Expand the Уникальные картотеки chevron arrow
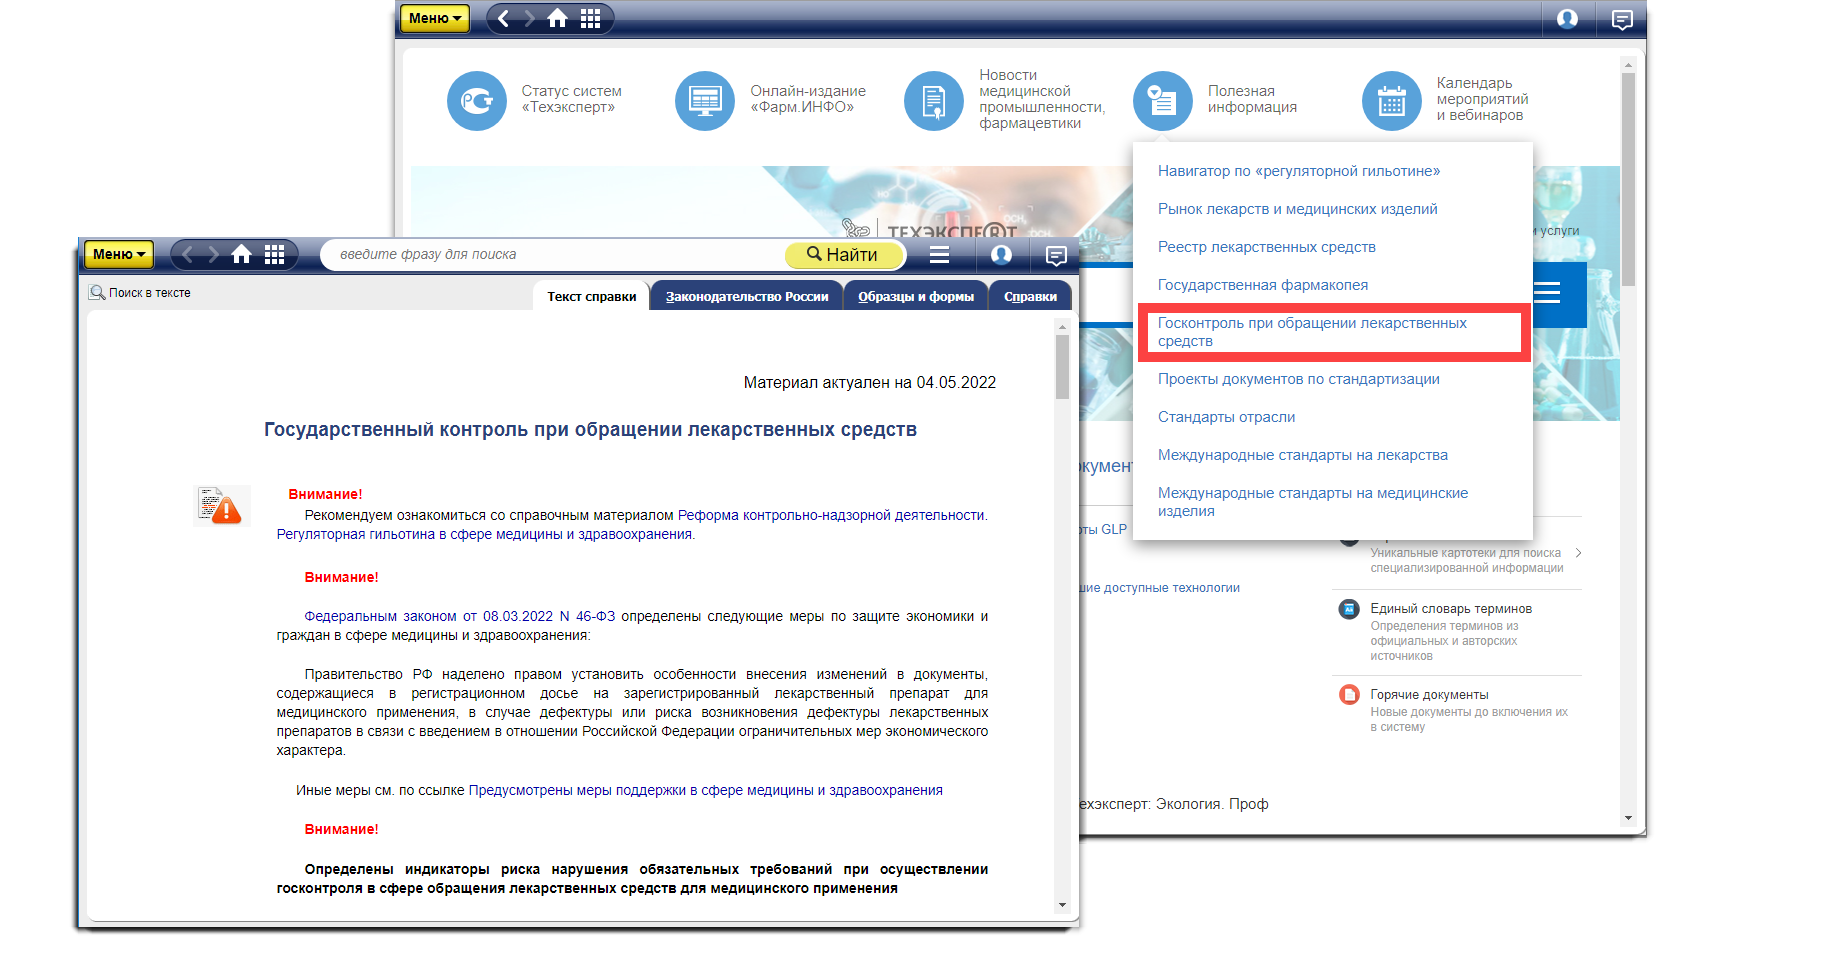Image resolution: width=1825 pixels, height=968 pixels. click(x=1578, y=553)
